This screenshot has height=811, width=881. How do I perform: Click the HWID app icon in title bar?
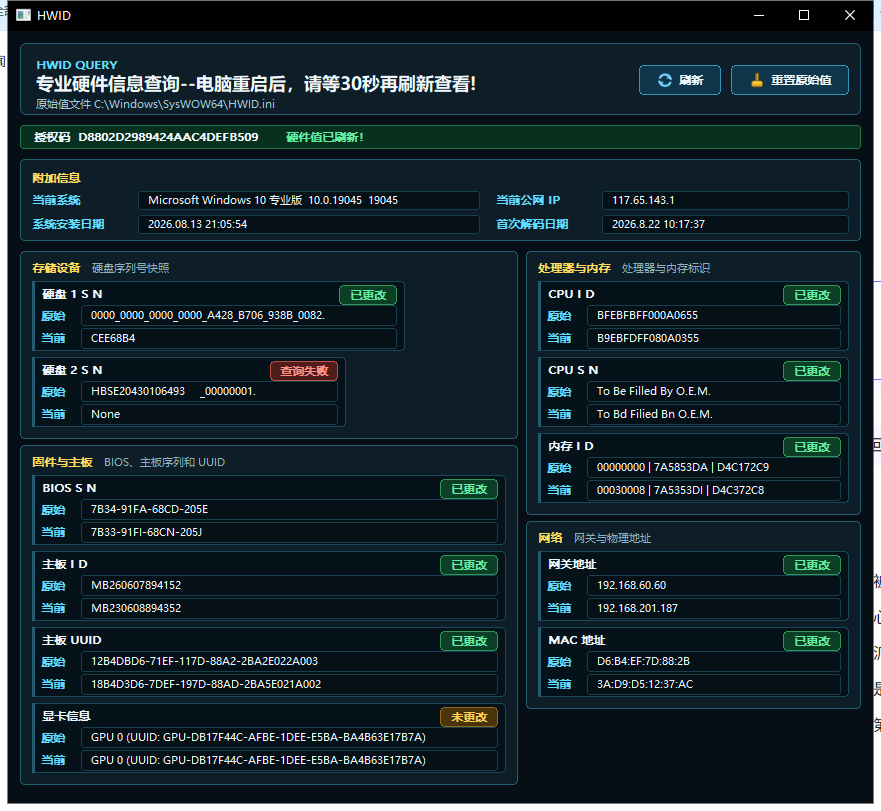23,15
